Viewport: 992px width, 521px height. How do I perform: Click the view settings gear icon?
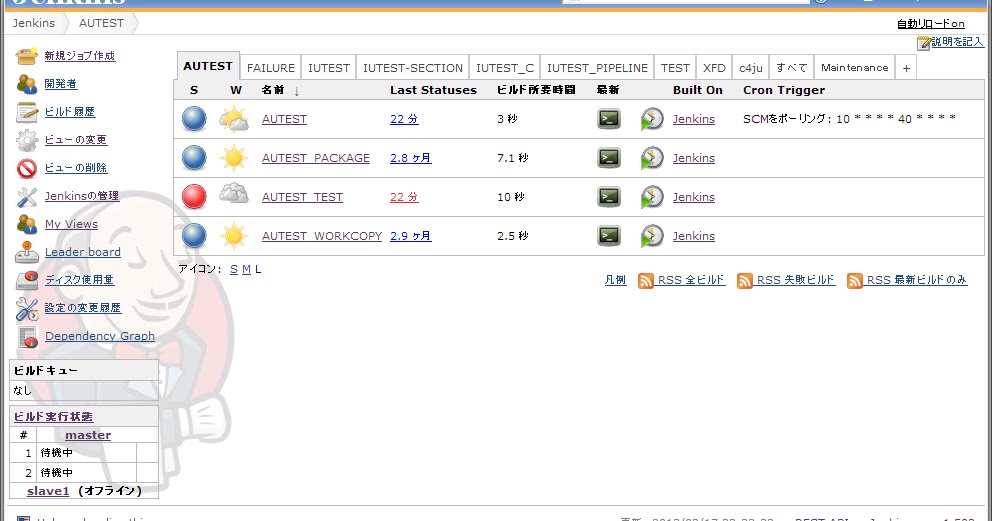coord(27,140)
